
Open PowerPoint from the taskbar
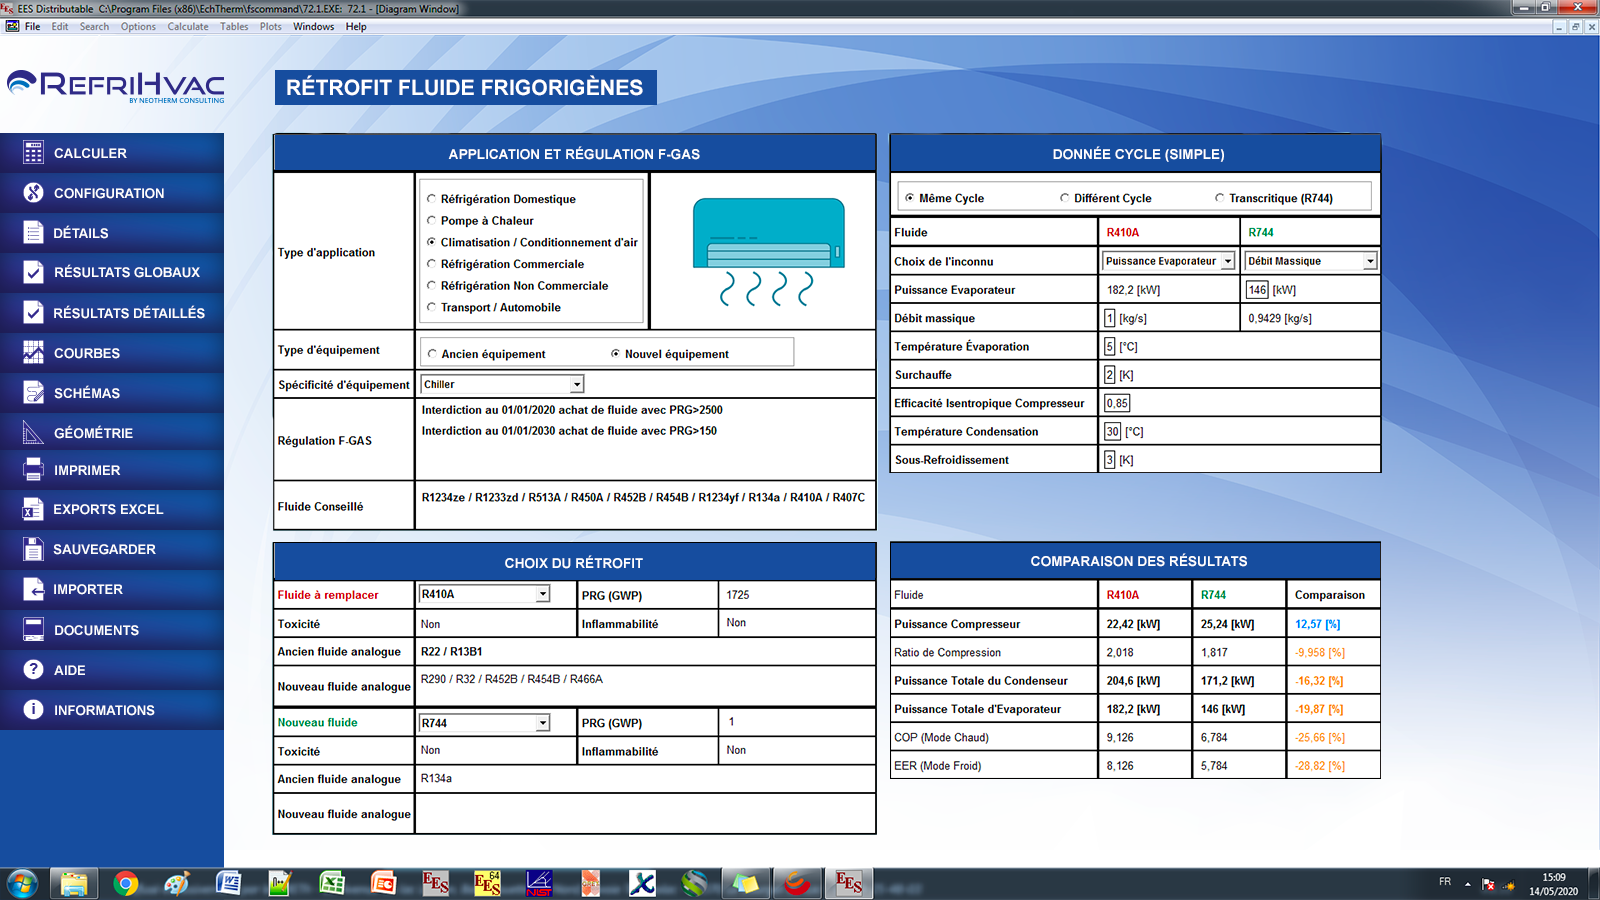point(383,883)
